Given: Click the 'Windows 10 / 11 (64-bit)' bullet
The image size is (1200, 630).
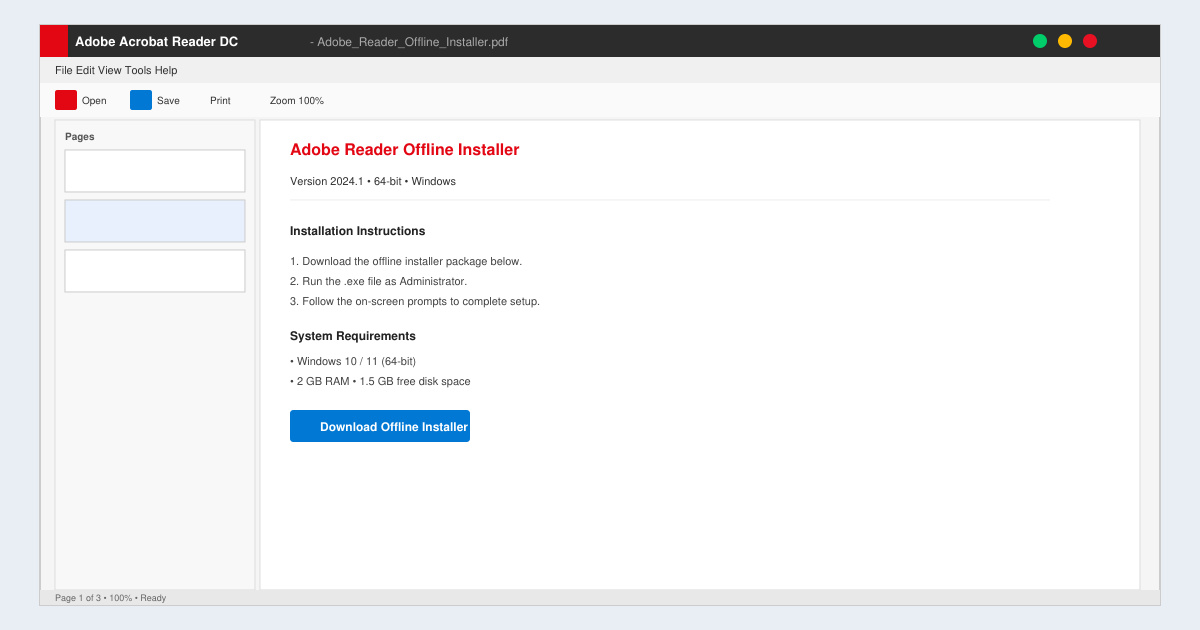Looking at the screenshot, I should tap(353, 361).
